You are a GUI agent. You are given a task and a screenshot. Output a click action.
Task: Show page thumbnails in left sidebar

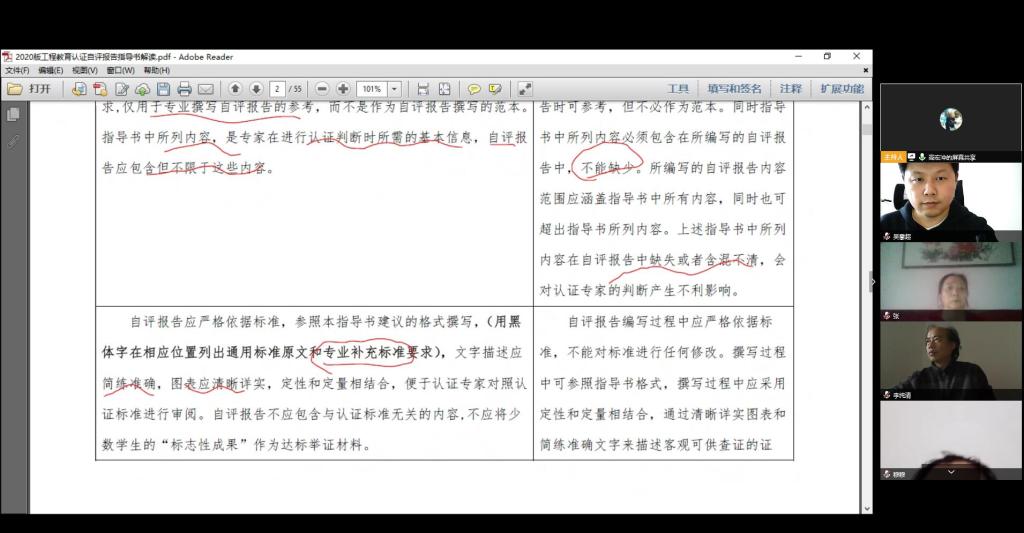[x=13, y=115]
